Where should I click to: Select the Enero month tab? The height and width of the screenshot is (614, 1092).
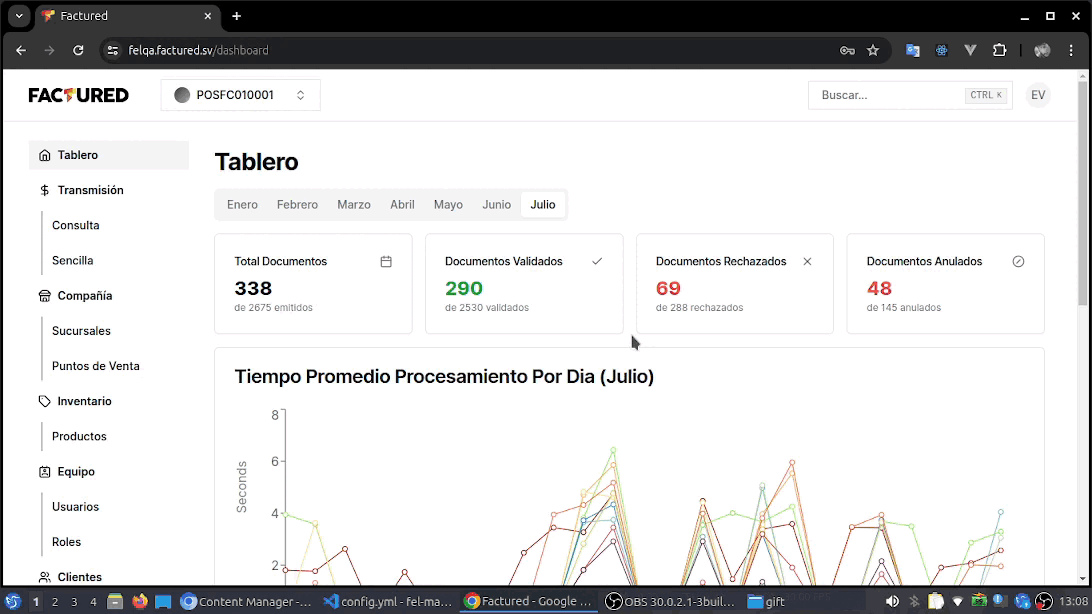coord(242,204)
